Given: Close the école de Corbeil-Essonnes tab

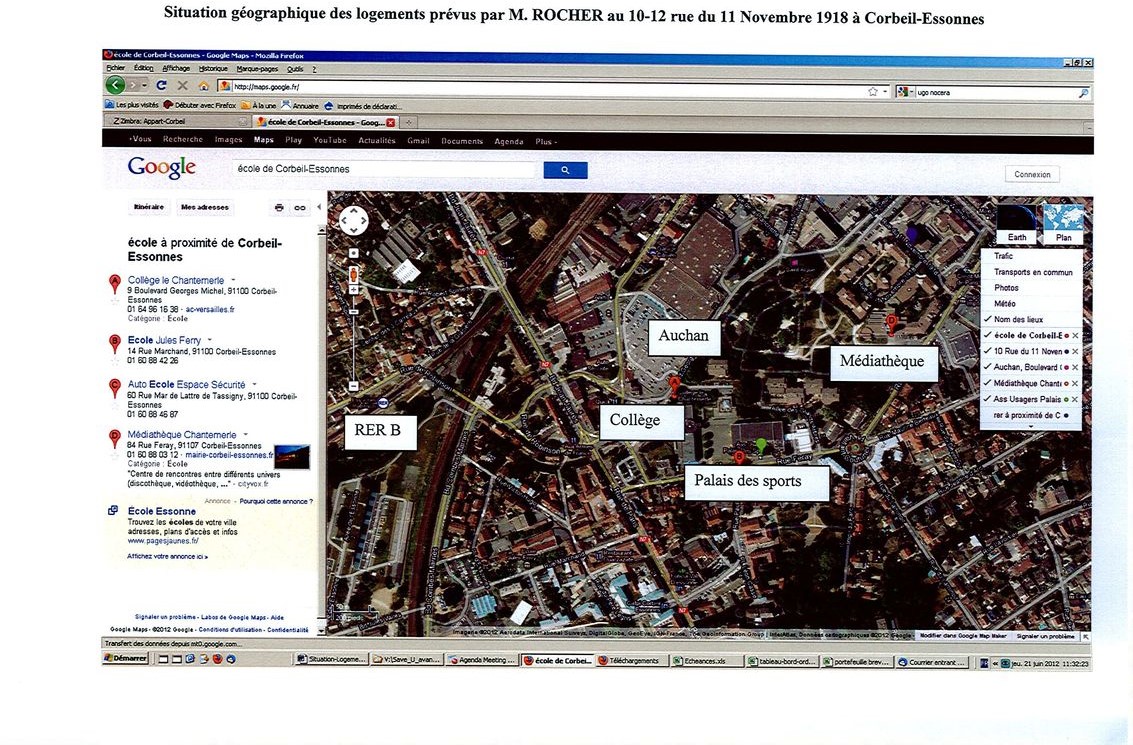Looking at the screenshot, I should (x=390, y=122).
